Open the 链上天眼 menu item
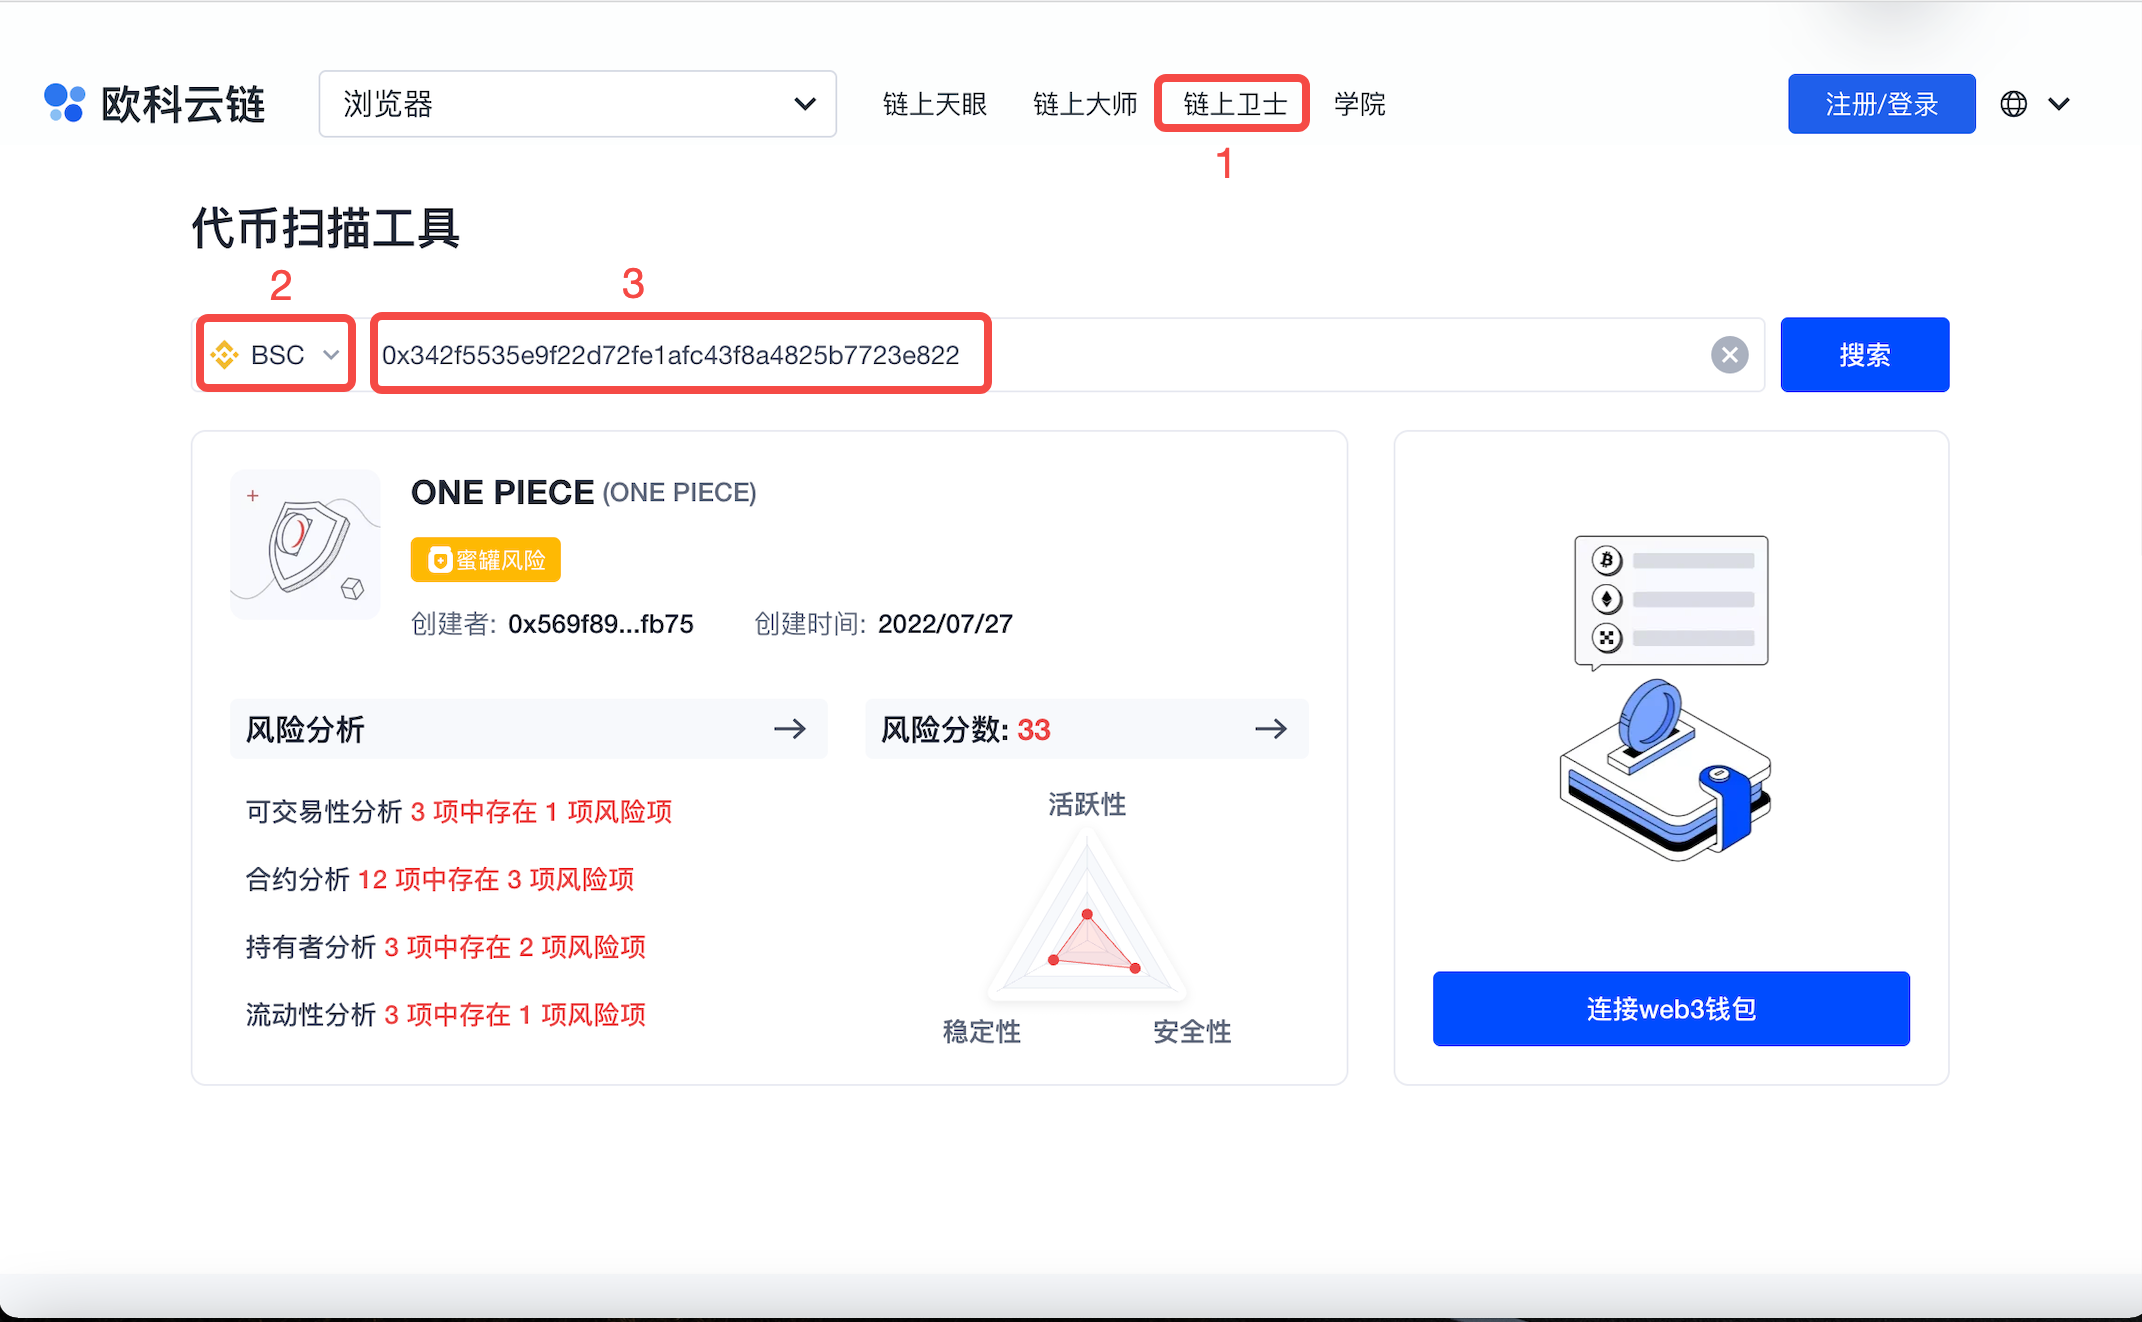Screen dimensions: 2142x1322 (x=934, y=104)
